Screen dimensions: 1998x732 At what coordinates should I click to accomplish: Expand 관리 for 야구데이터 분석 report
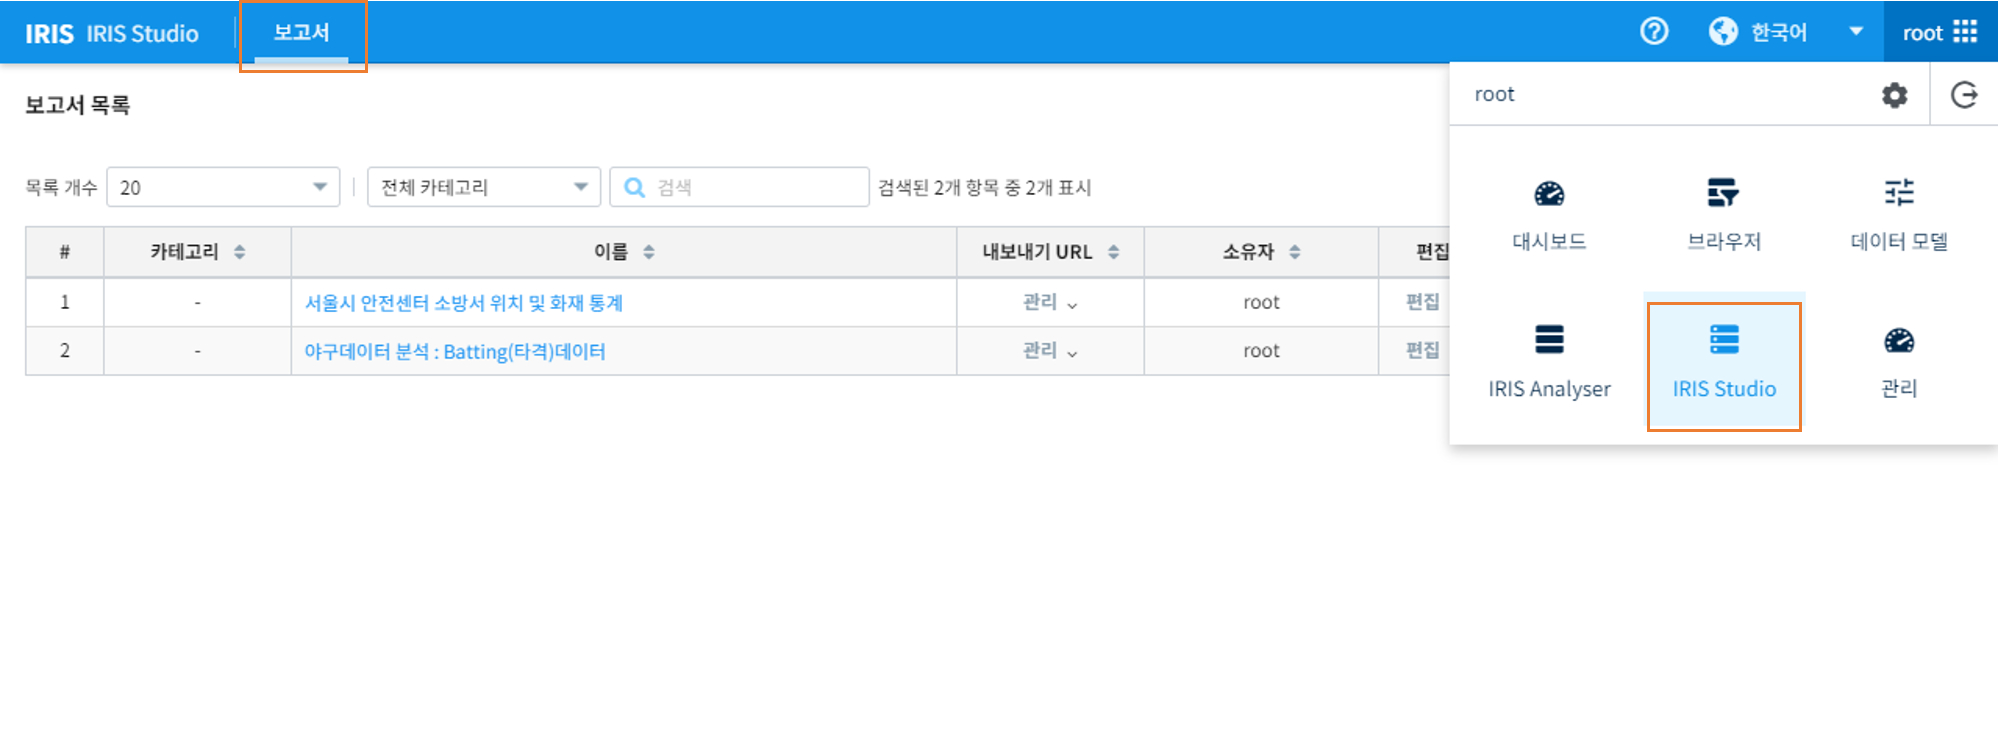[1050, 351]
